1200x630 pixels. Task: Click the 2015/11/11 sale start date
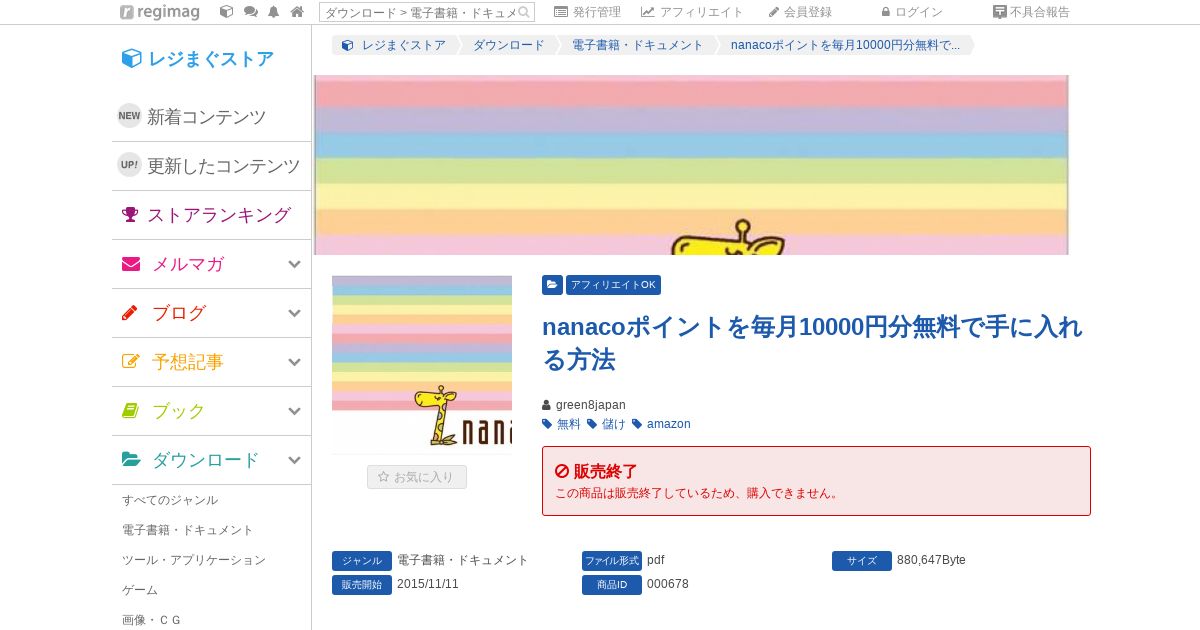point(428,584)
